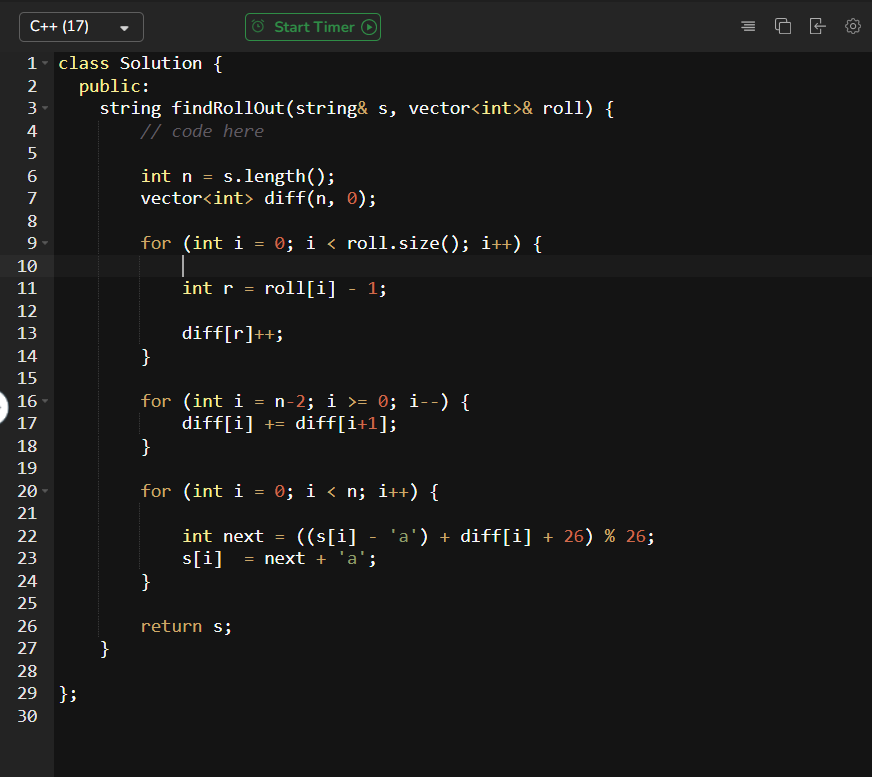Click "s[i] = next + 'a';" line
872x777 pixels.
[279, 558]
